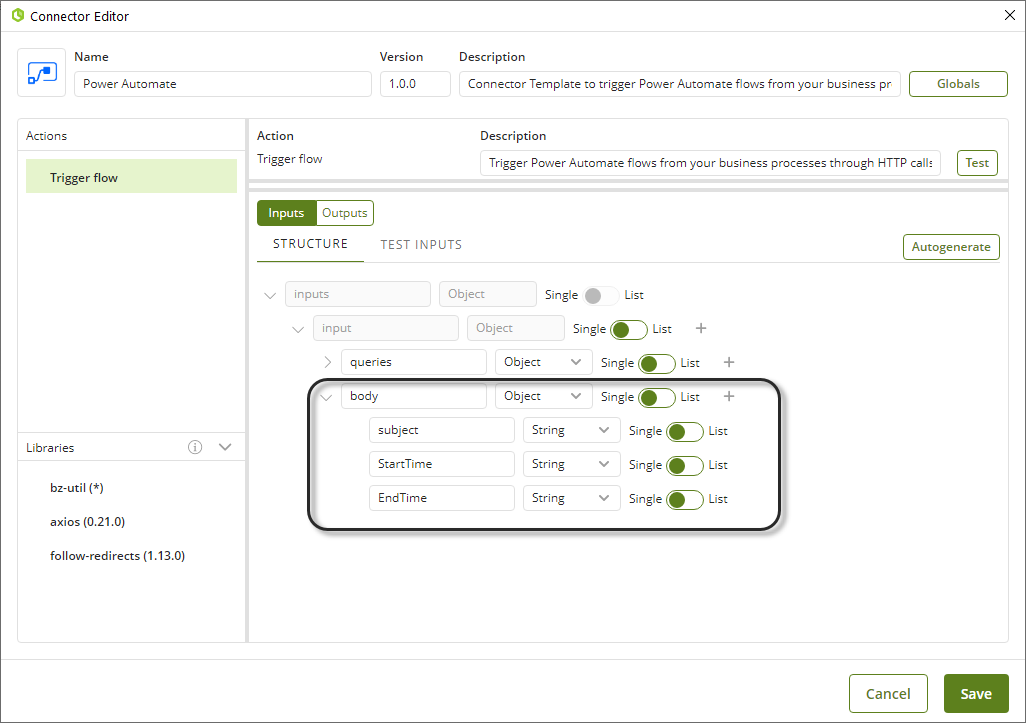Open the TEST INPUTS tab
The image size is (1026, 723).
click(x=421, y=245)
